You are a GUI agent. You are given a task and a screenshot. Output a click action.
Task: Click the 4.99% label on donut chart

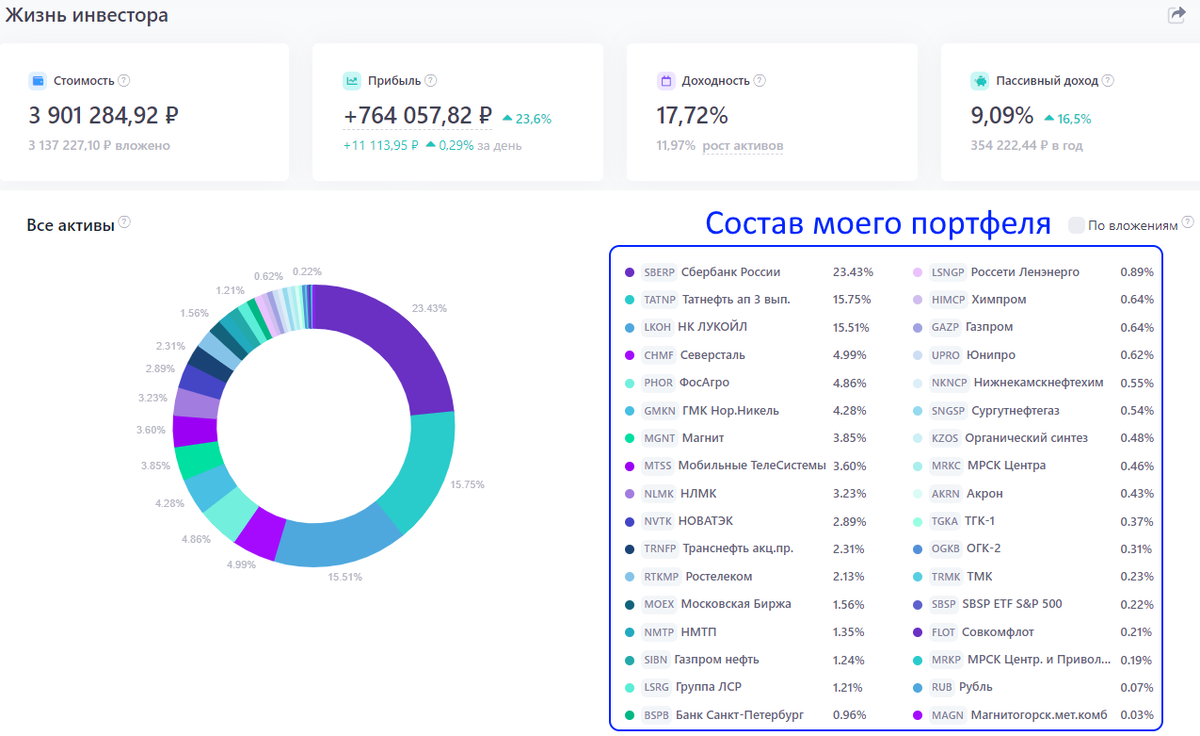pyautogui.click(x=242, y=565)
